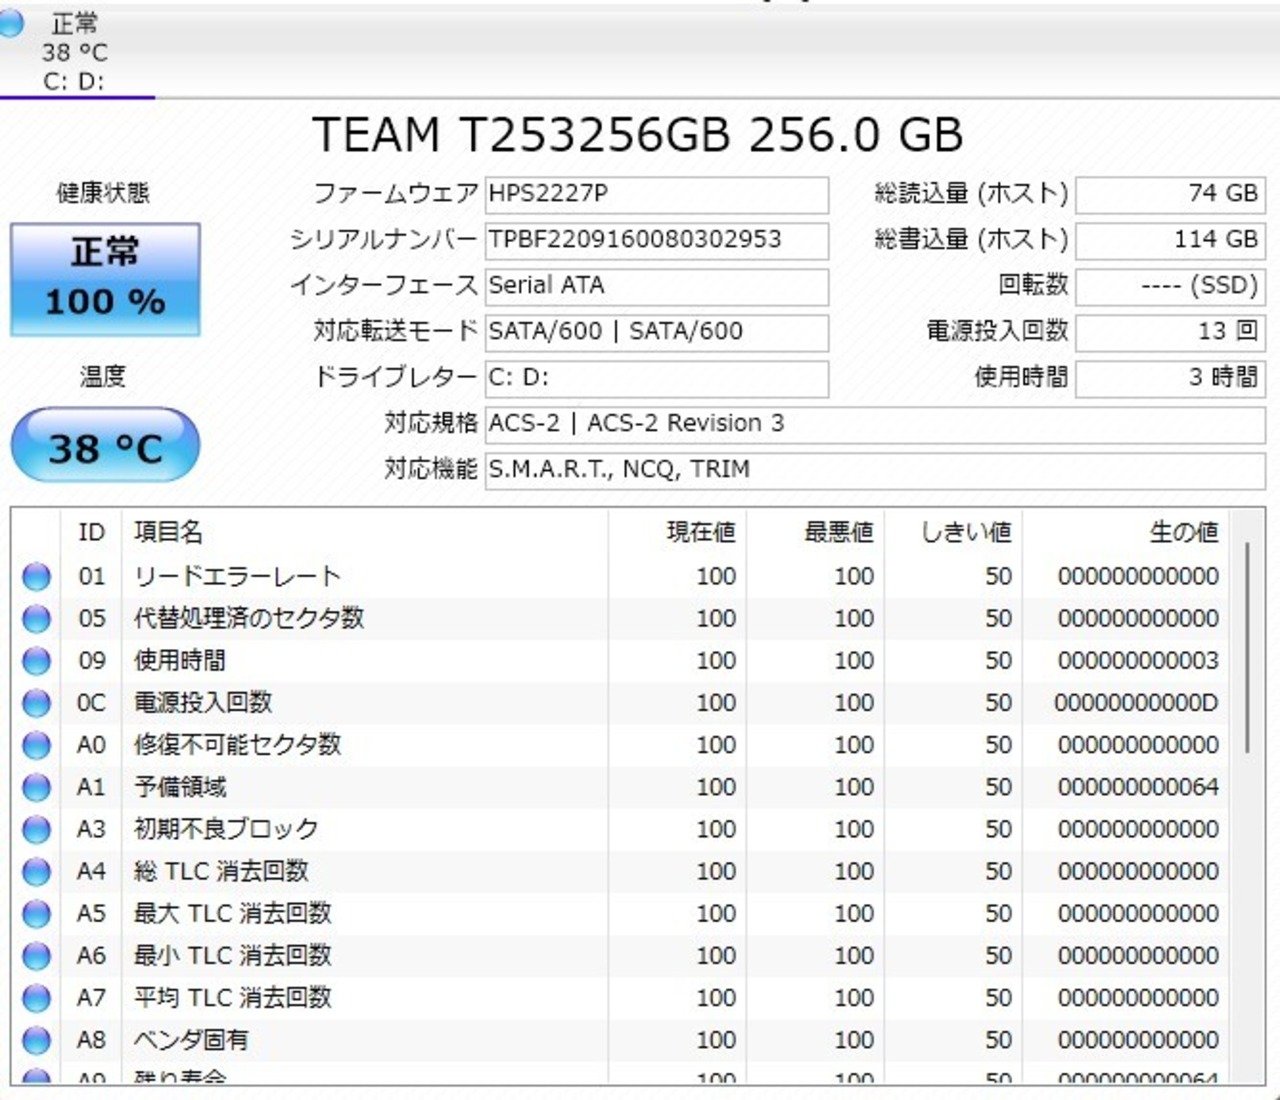1280x1100 pixels.
Task: Click the blue status icon for row 09
Action: pos(36,661)
